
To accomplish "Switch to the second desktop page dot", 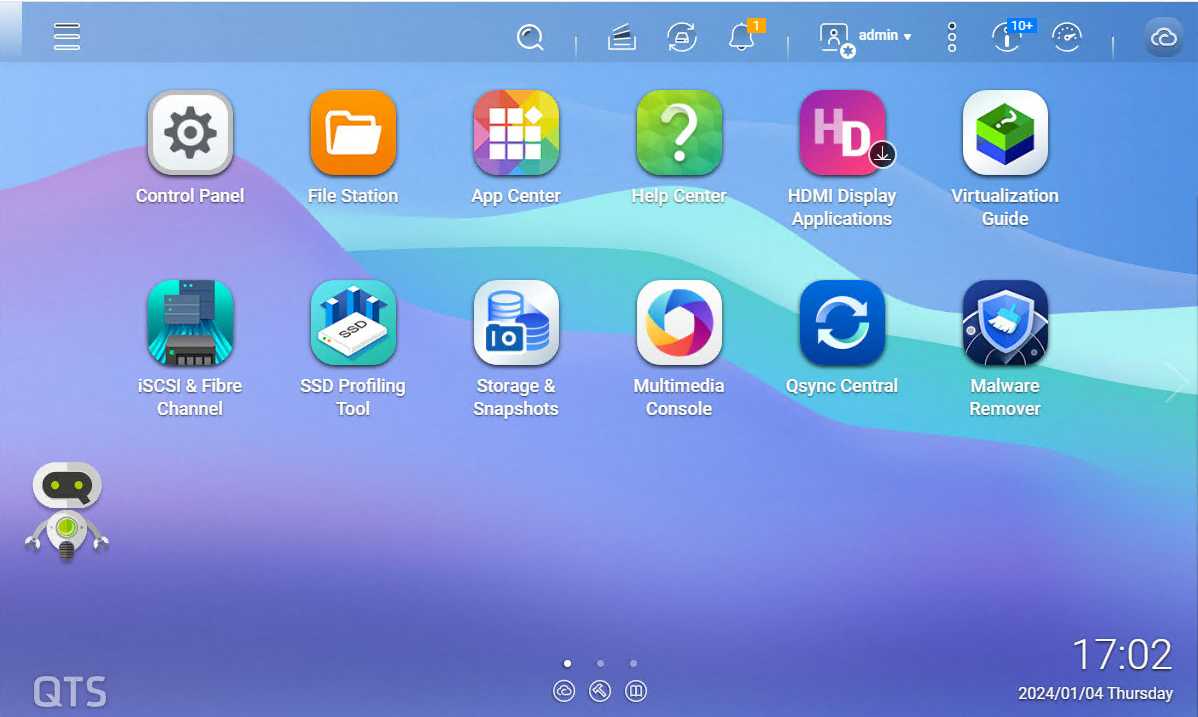I will 601,663.
